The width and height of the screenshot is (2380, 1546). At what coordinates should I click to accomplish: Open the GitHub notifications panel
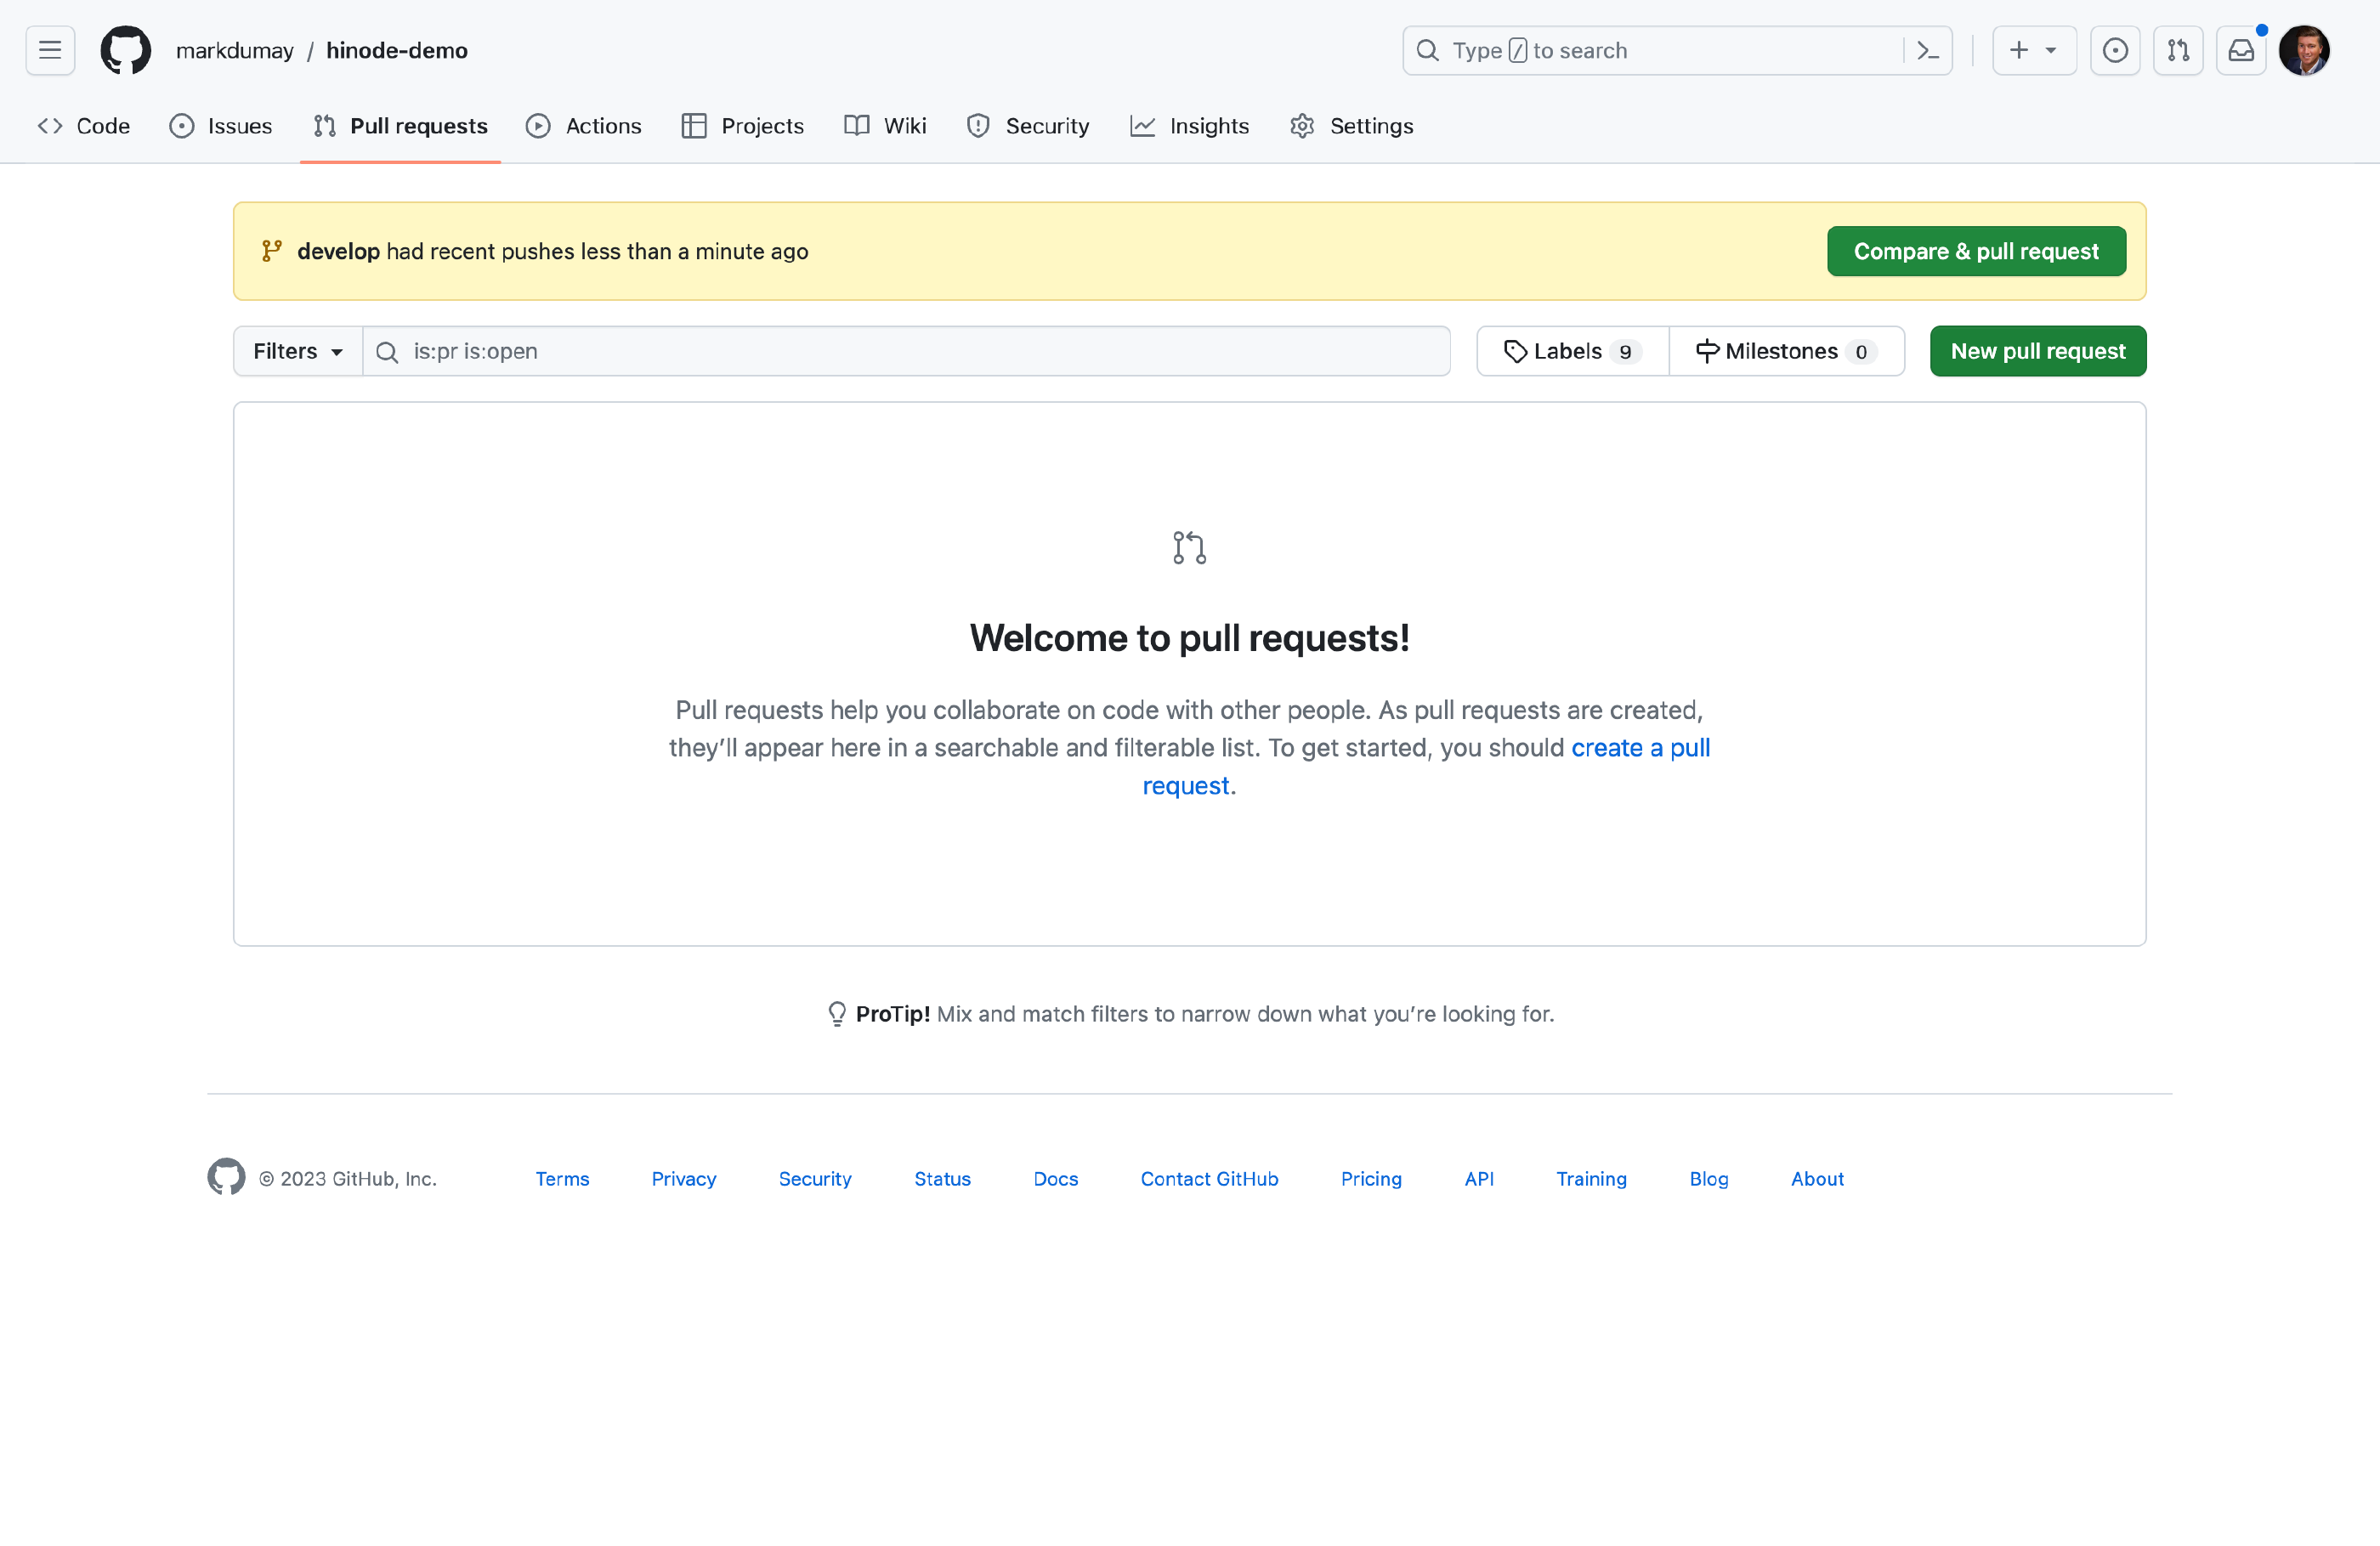2241,50
